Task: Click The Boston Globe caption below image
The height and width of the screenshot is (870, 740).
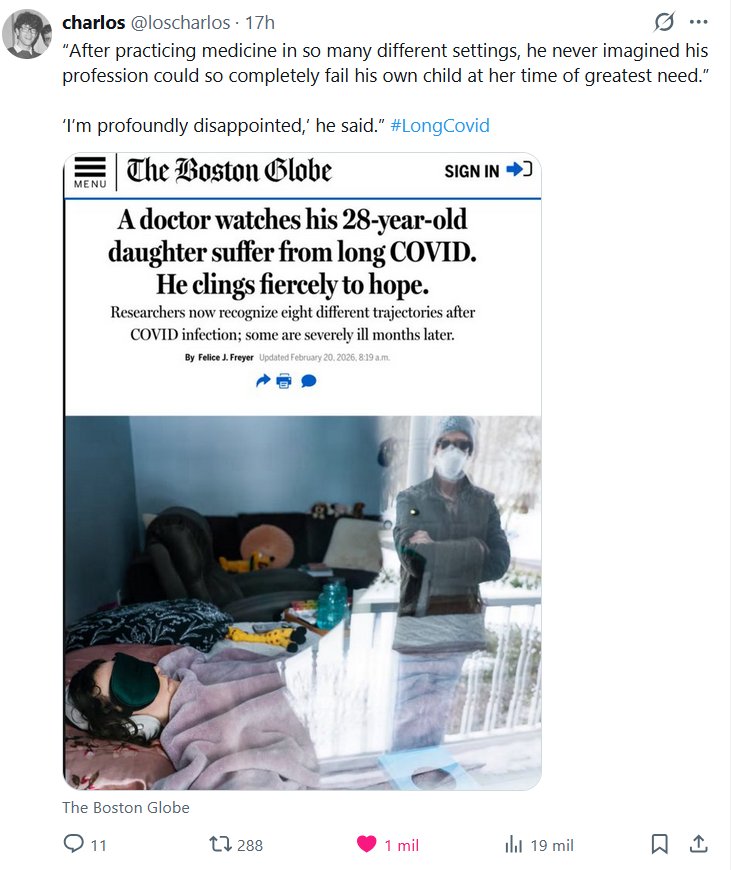Action: (126, 807)
